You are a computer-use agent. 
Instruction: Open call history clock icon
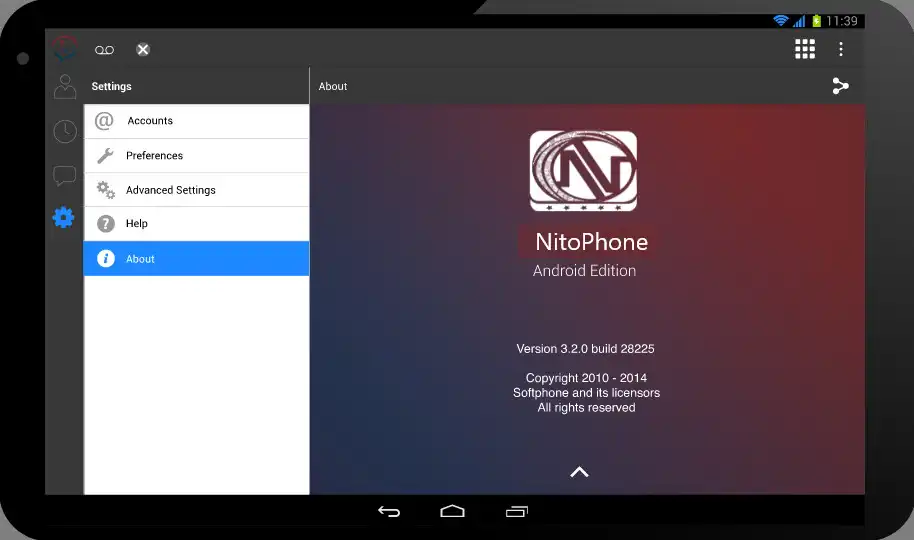[x=65, y=131]
